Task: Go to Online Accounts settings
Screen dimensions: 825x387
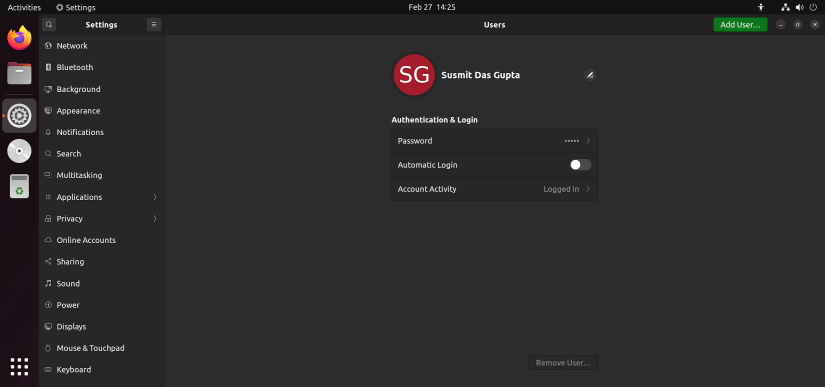Action: tap(102, 240)
